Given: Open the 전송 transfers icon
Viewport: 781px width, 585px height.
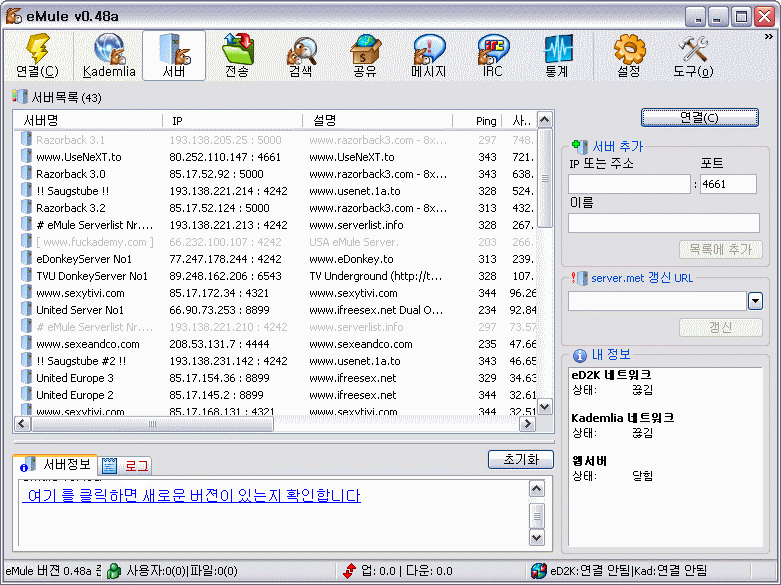Looking at the screenshot, I should tap(237, 55).
